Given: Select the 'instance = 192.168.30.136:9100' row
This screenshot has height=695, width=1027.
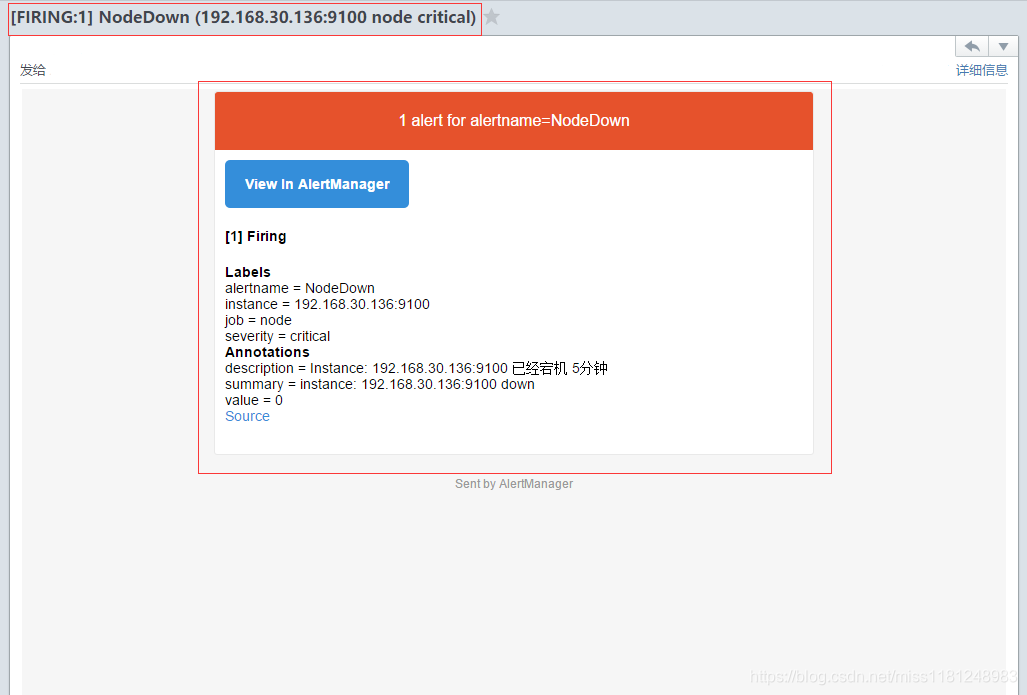Looking at the screenshot, I should coord(327,305).
